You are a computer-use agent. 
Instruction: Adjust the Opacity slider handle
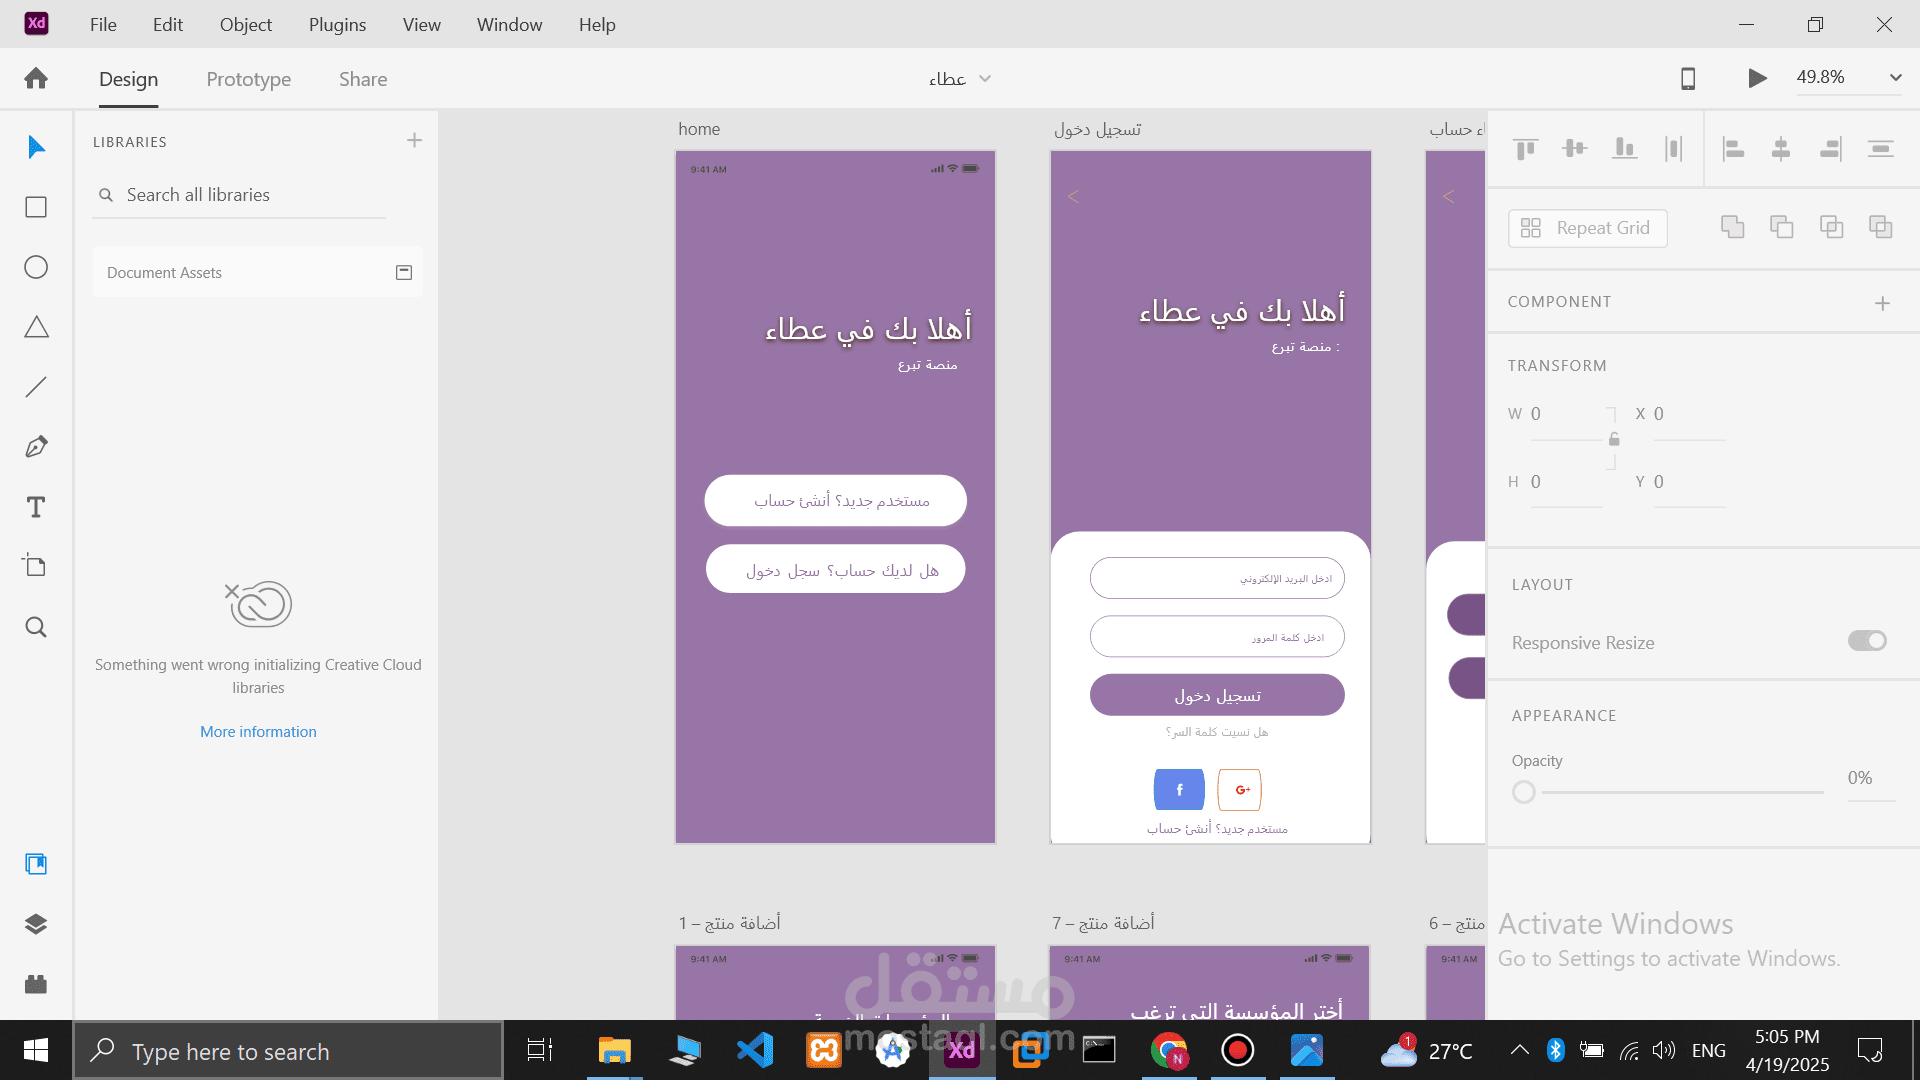pyautogui.click(x=1524, y=792)
